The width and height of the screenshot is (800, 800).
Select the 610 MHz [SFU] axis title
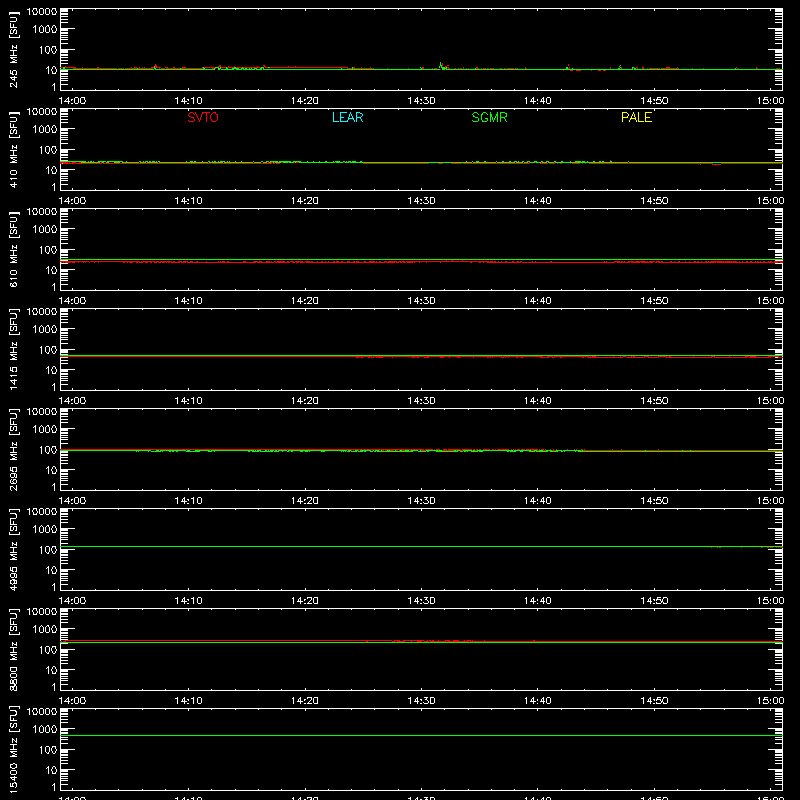(13, 250)
